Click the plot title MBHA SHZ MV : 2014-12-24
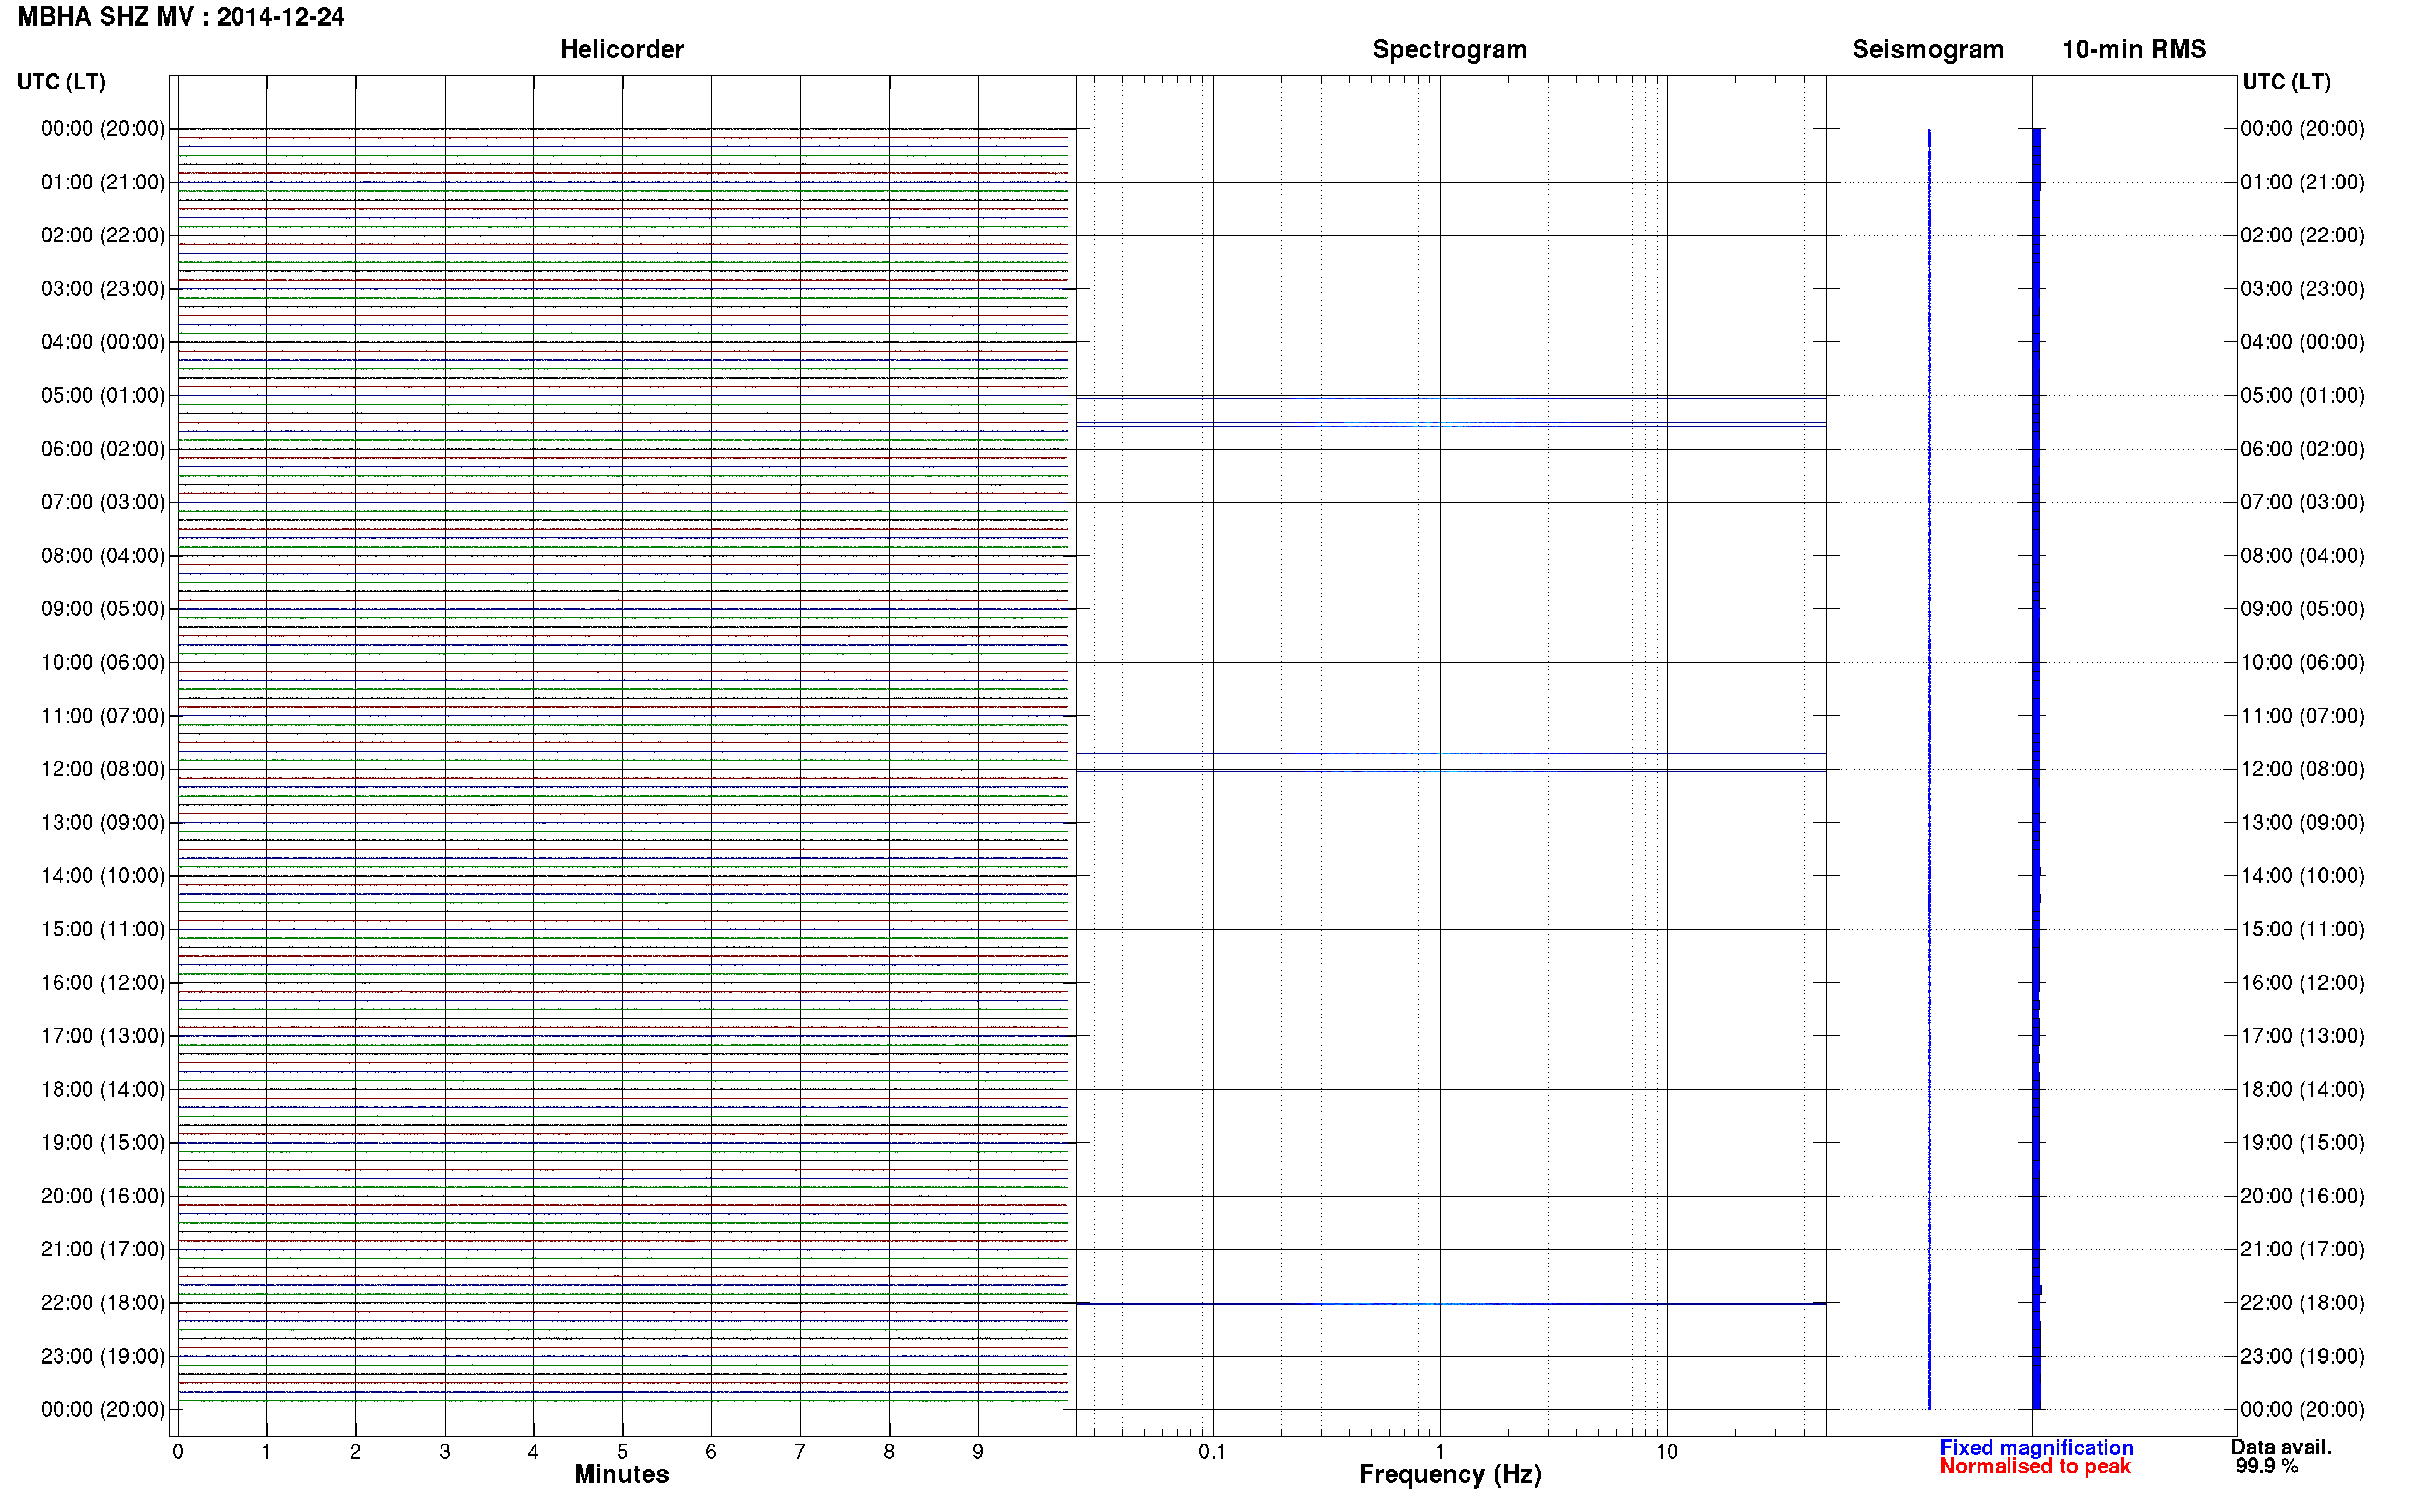 pyautogui.click(x=181, y=17)
